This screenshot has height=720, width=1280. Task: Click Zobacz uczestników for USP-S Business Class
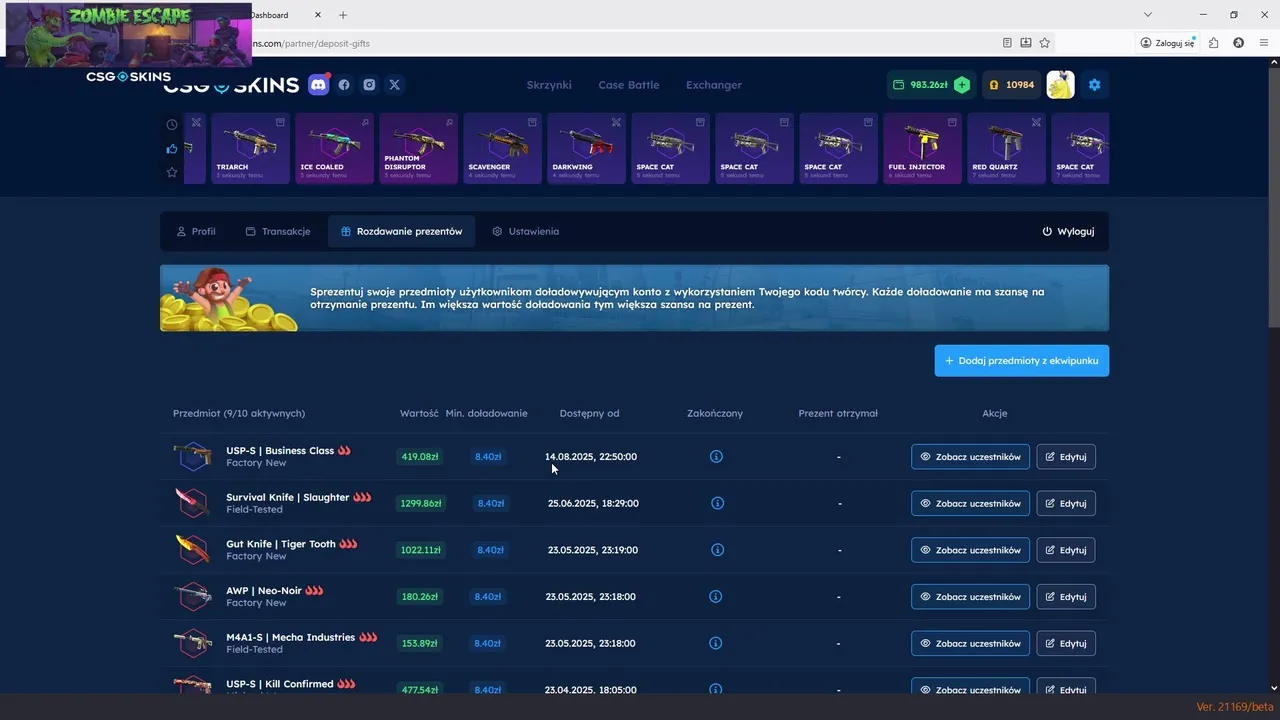(x=970, y=457)
